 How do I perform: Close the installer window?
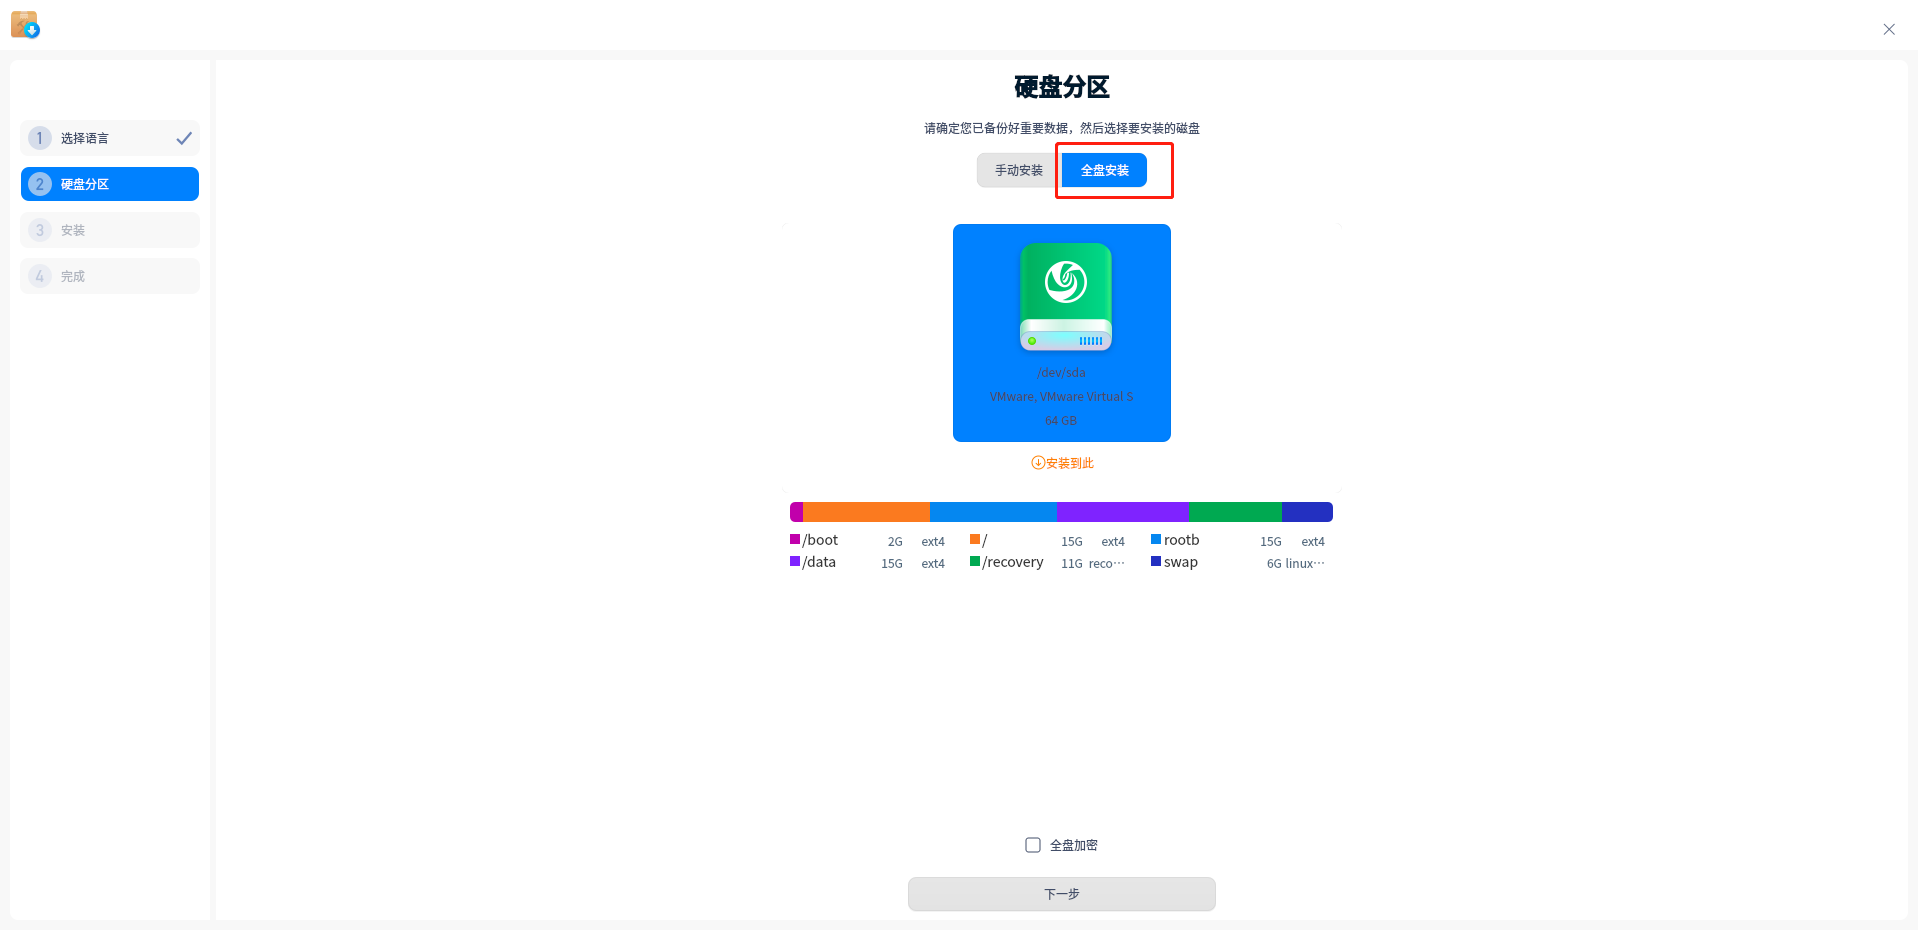click(x=1889, y=29)
